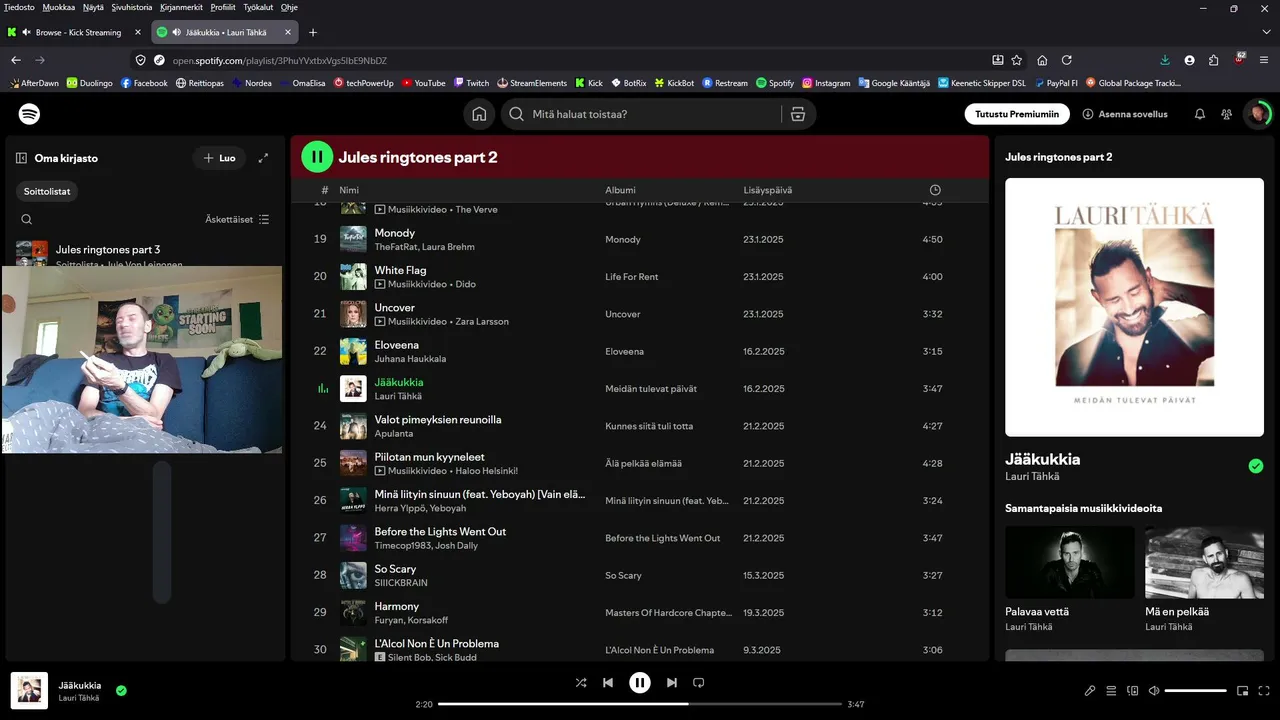The height and width of the screenshot is (720, 1280).
Task: Go back to the previous page
Action: pyautogui.click(x=16, y=60)
